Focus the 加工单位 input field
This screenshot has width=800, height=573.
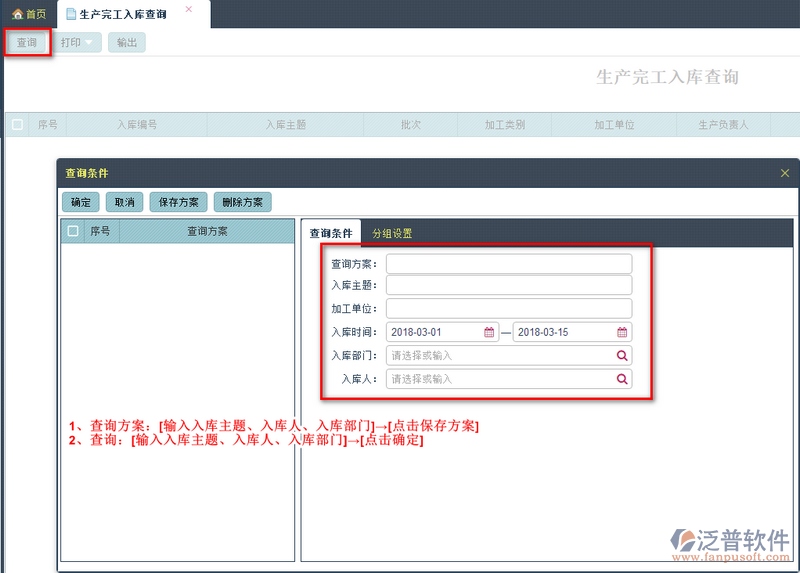coord(509,309)
